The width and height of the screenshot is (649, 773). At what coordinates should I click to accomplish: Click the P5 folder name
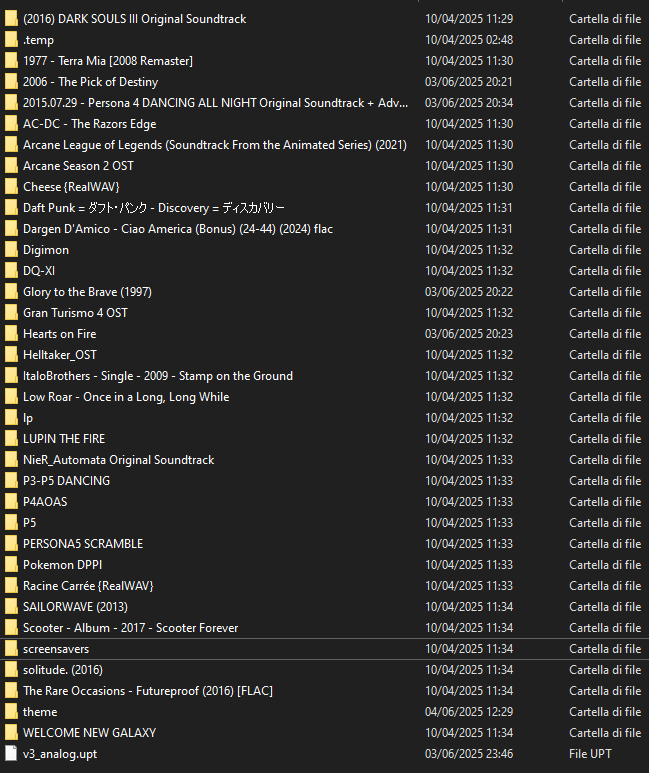click(30, 523)
